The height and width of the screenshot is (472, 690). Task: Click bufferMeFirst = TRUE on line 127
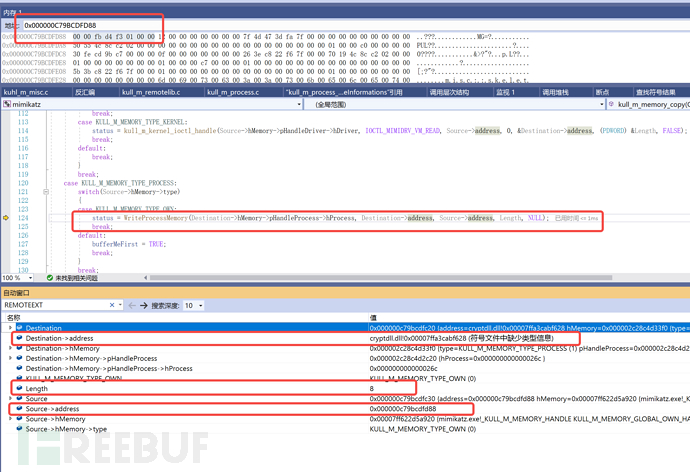pyautogui.click(x=128, y=244)
